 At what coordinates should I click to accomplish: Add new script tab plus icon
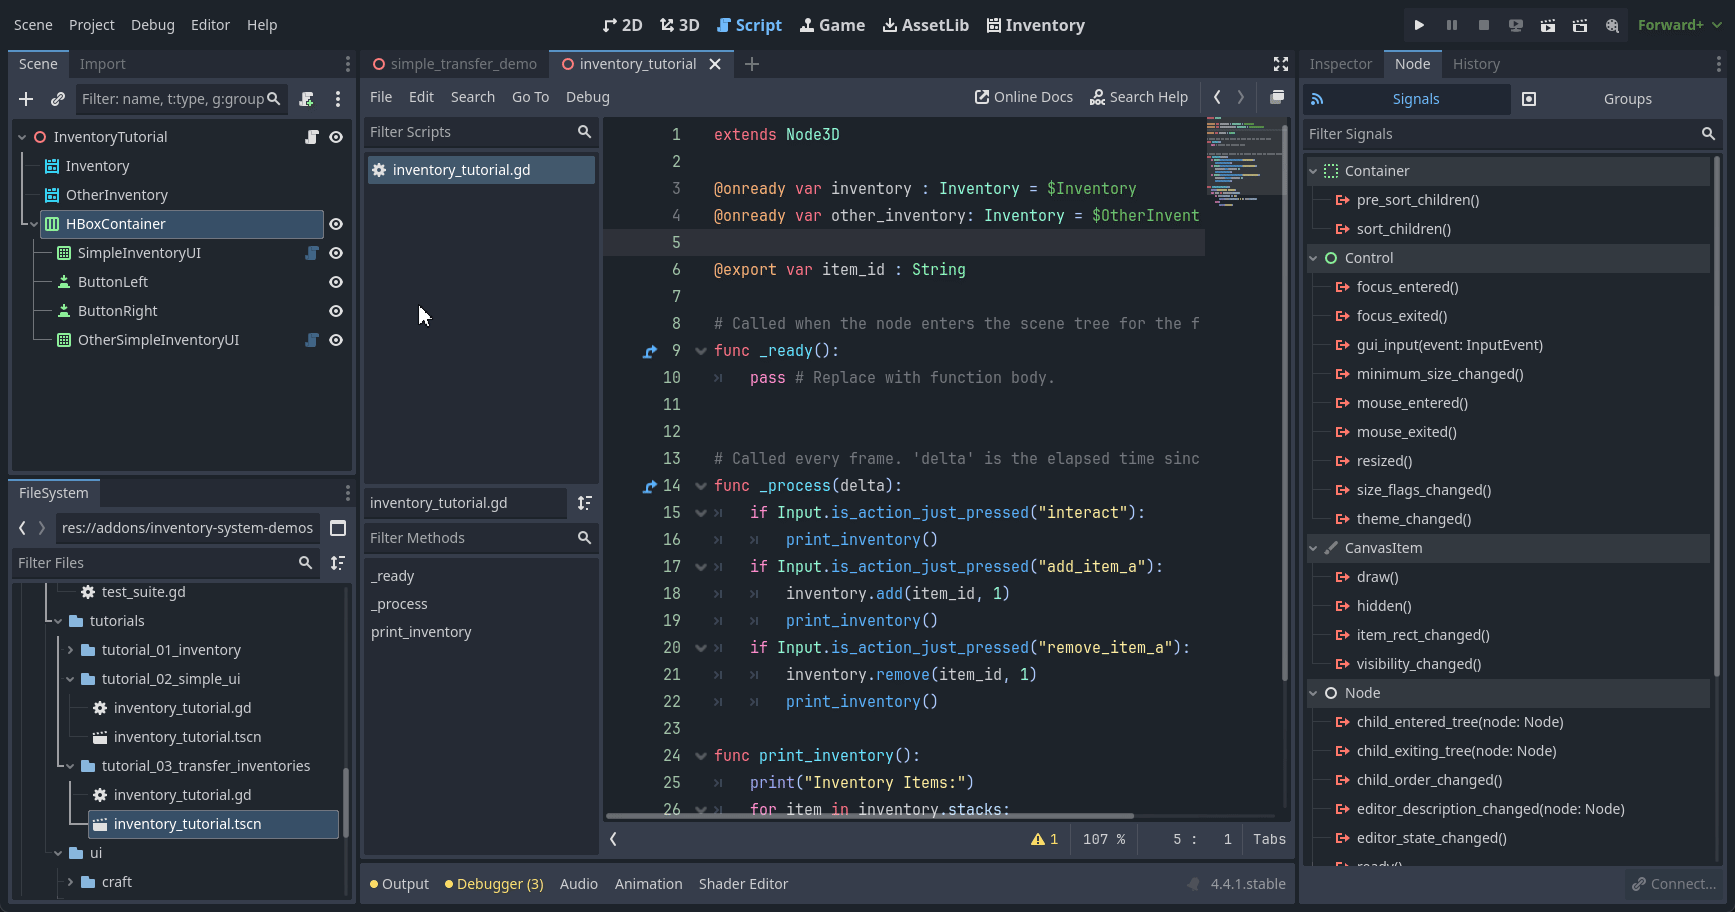752,64
